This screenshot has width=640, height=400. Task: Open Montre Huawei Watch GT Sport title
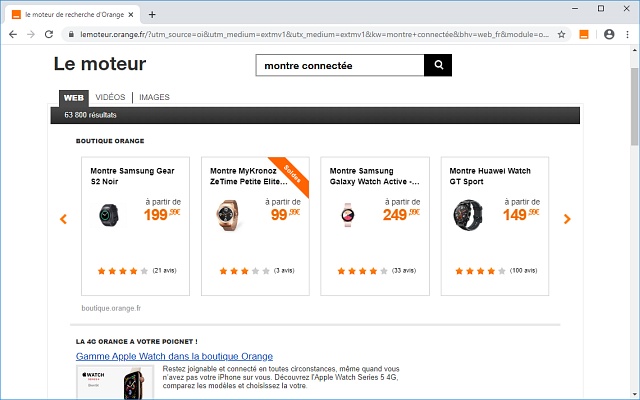[490, 176]
